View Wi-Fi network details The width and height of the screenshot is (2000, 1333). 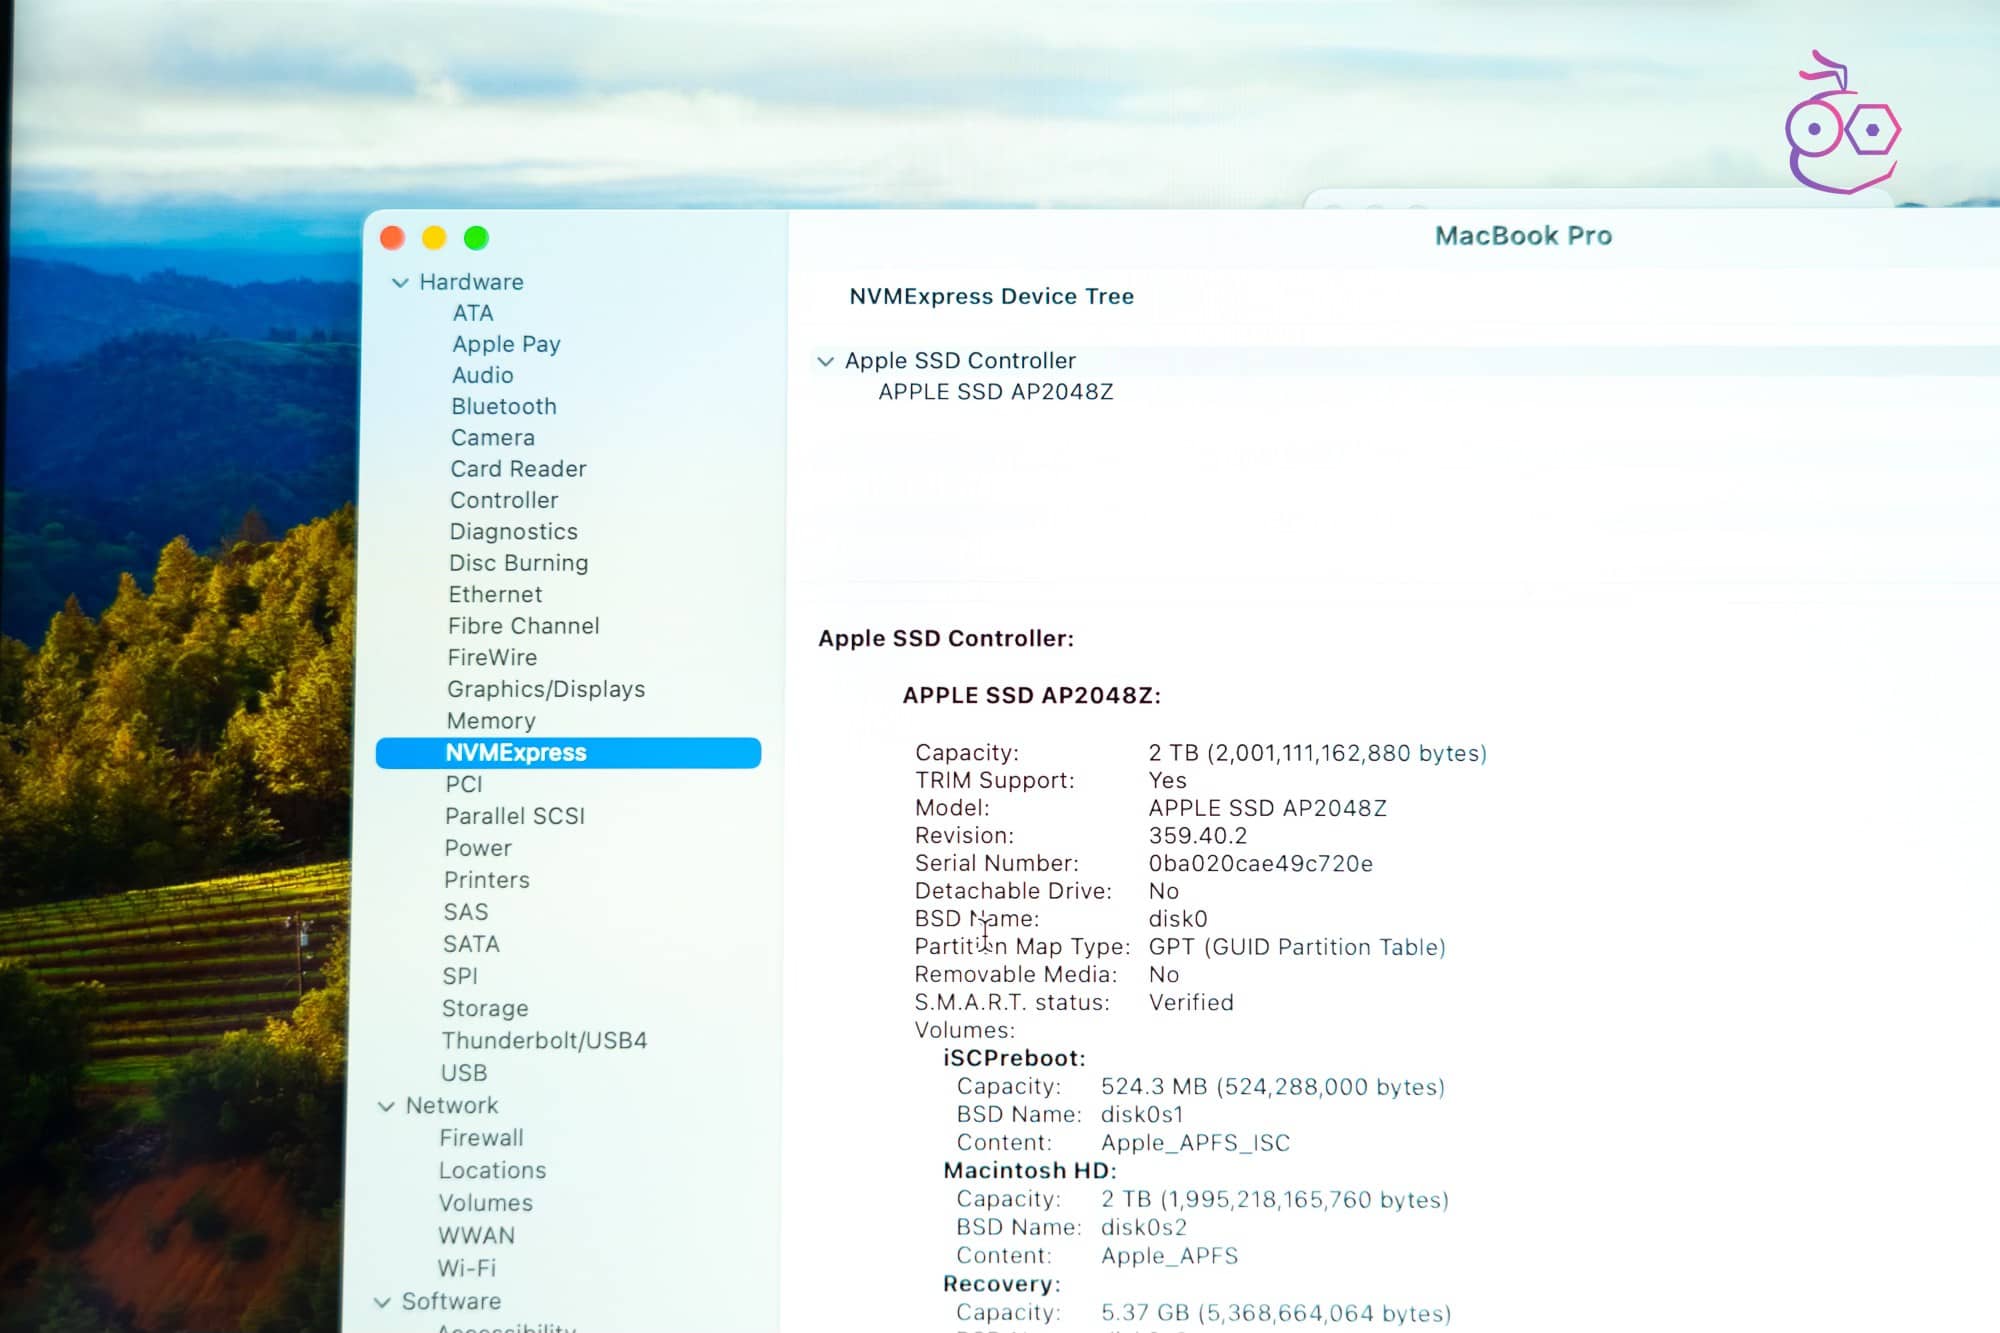click(466, 1268)
